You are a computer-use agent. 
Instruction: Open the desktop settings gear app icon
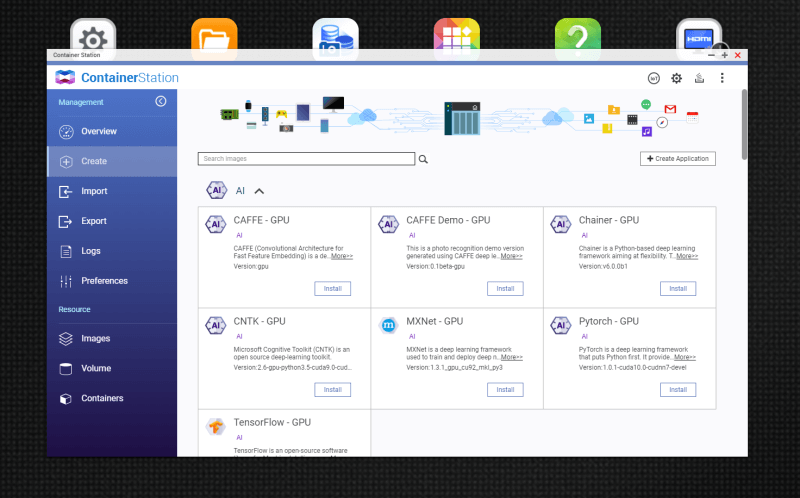(x=93, y=39)
